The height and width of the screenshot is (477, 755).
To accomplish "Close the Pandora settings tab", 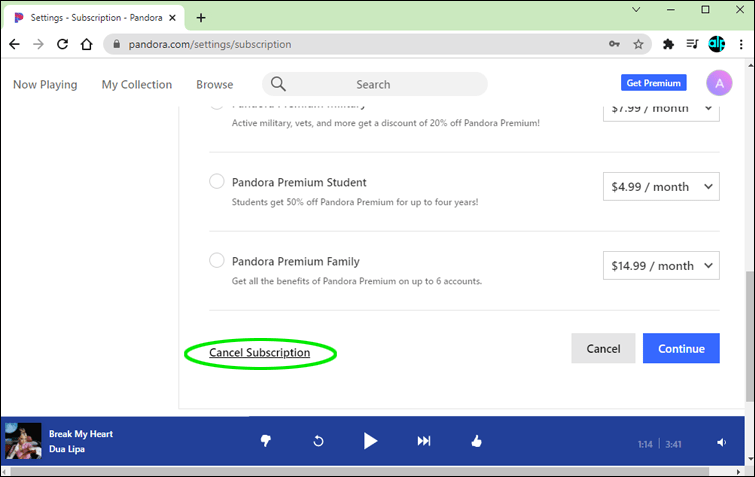I will (172, 18).
